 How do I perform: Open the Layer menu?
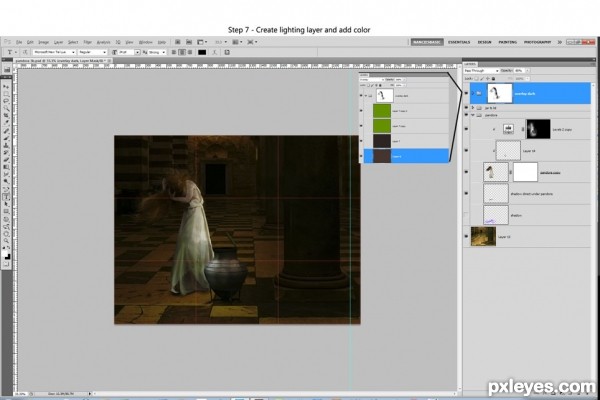pos(58,42)
